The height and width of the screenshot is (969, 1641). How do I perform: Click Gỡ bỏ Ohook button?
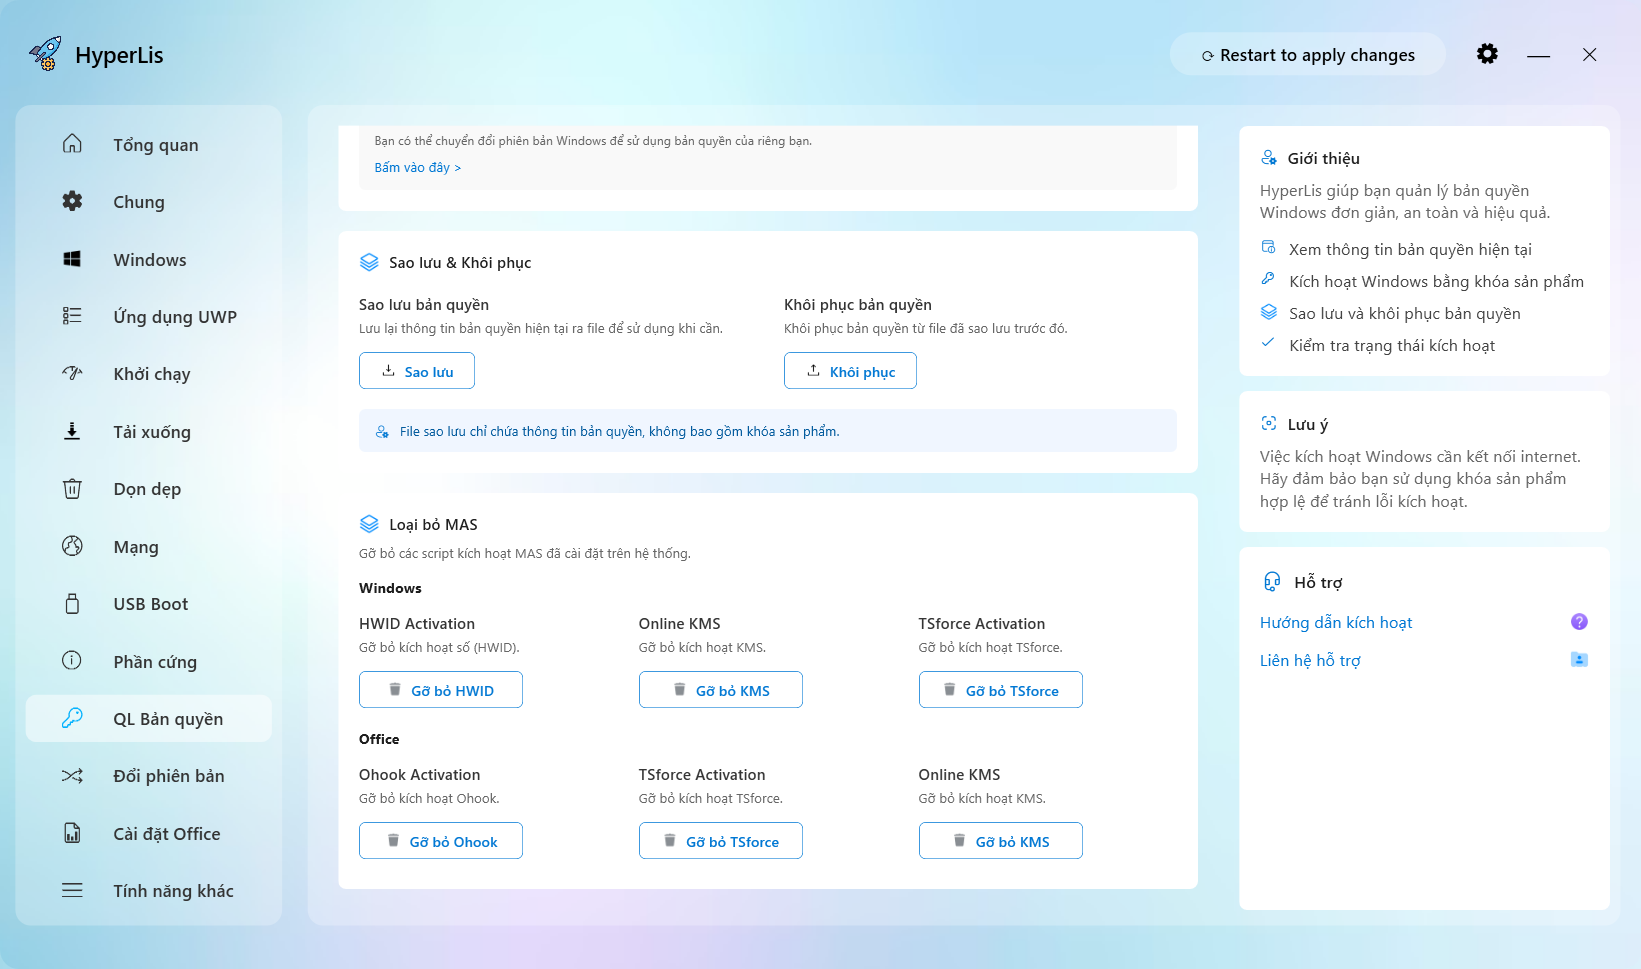click(x=440, y=841)
